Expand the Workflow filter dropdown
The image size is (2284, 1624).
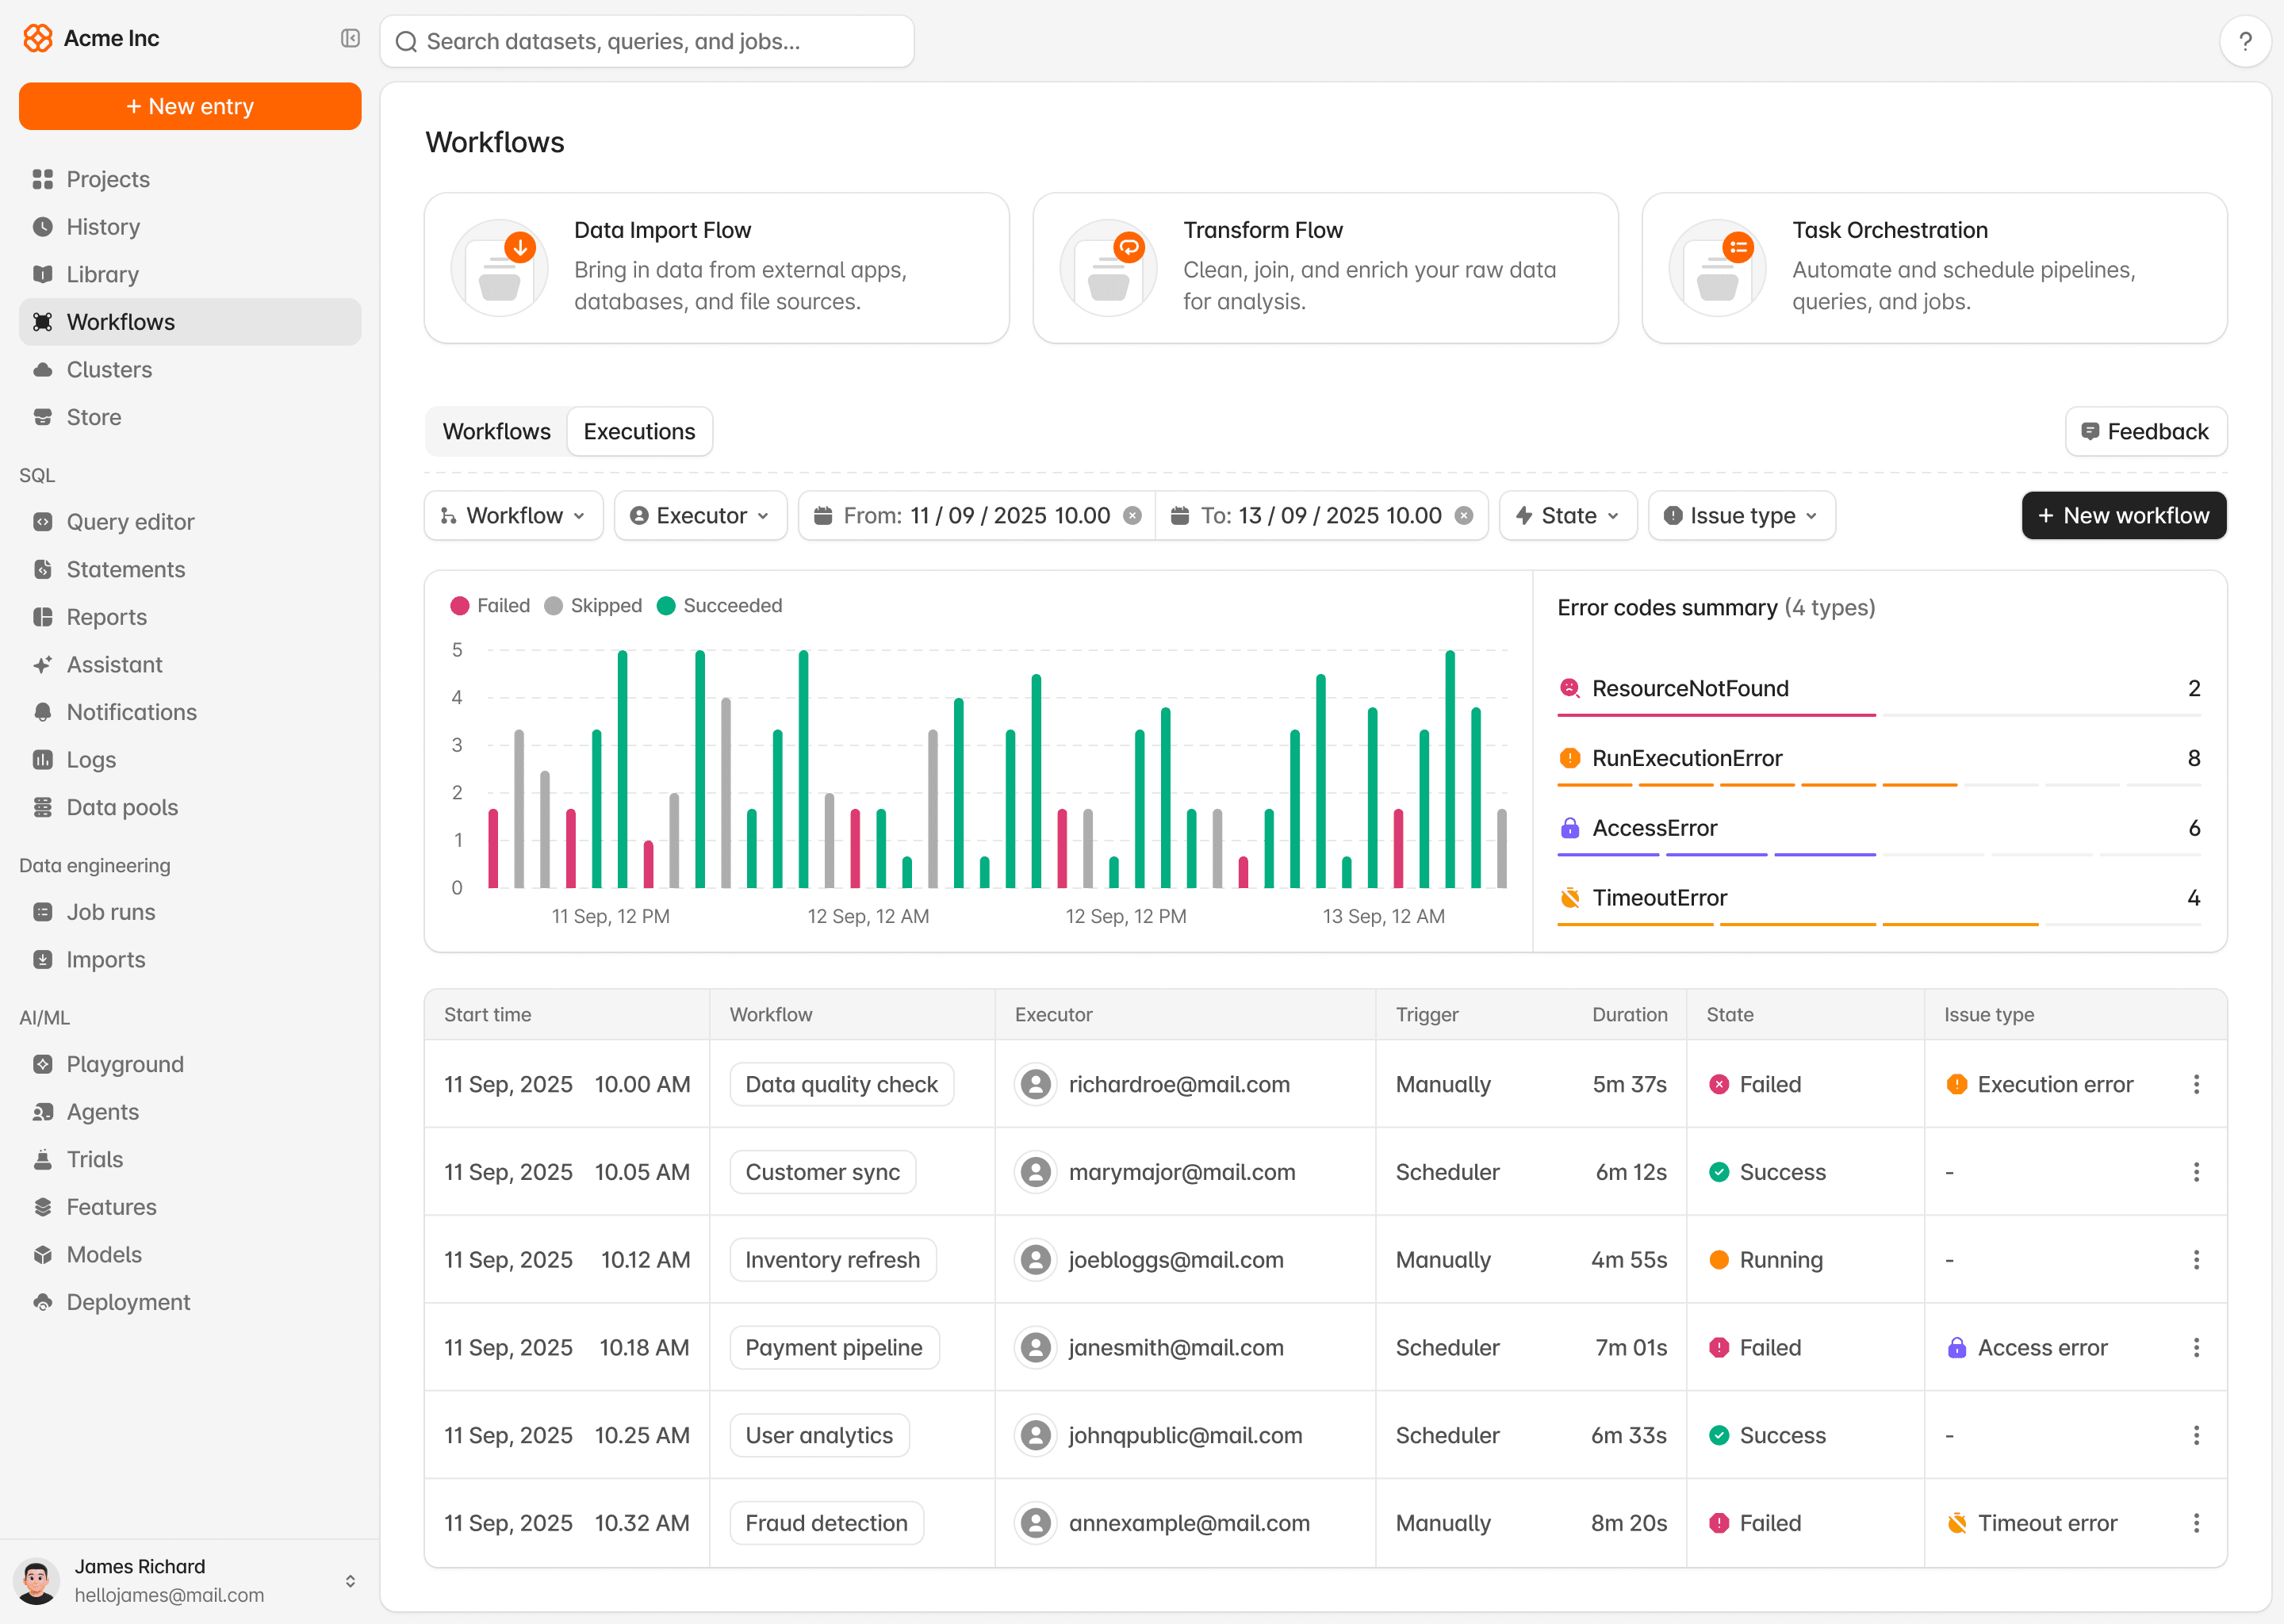coord(513,515)
